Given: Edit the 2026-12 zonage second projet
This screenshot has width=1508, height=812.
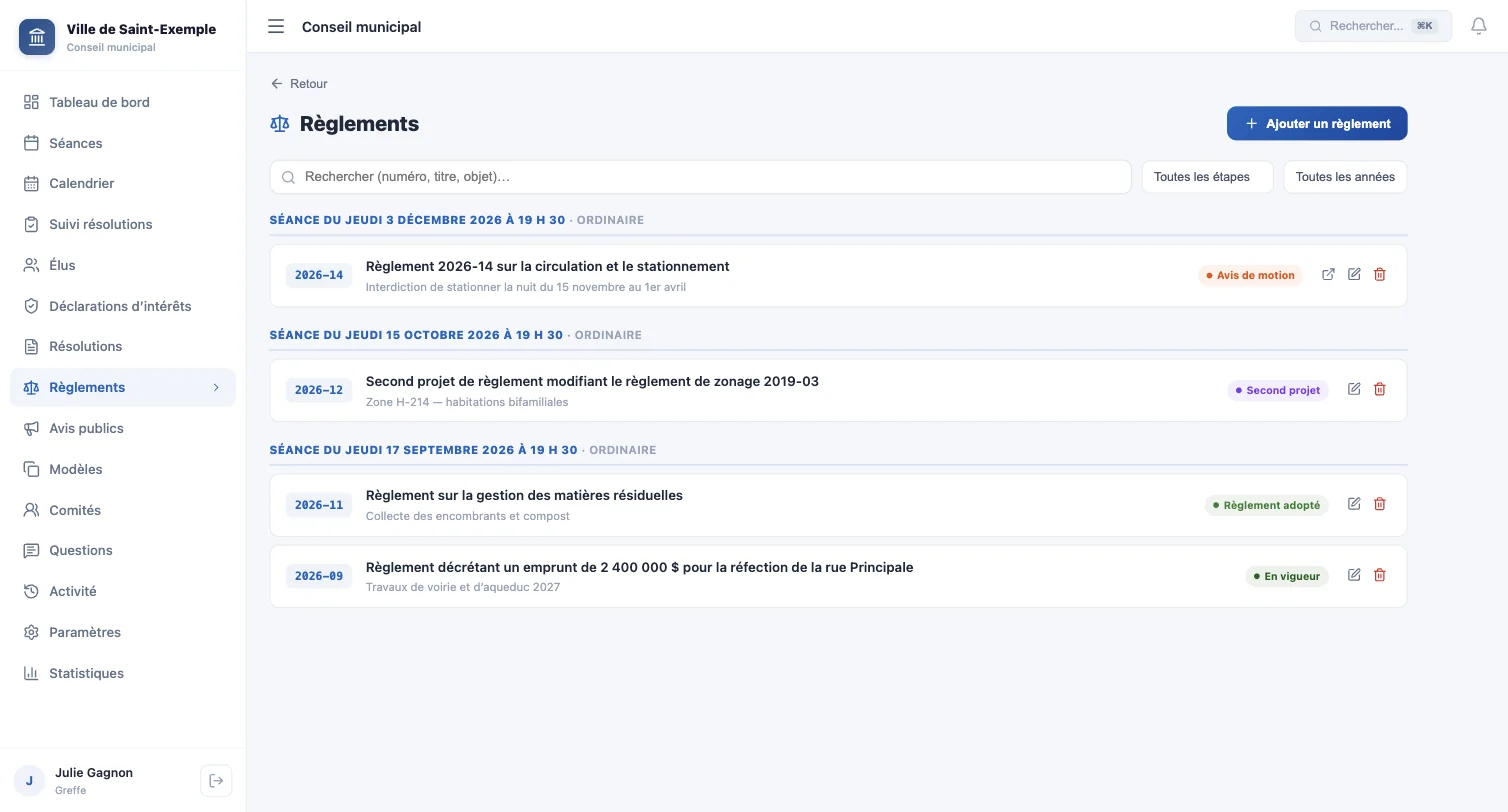Looking at the screenshot, I should [1354, 389].
